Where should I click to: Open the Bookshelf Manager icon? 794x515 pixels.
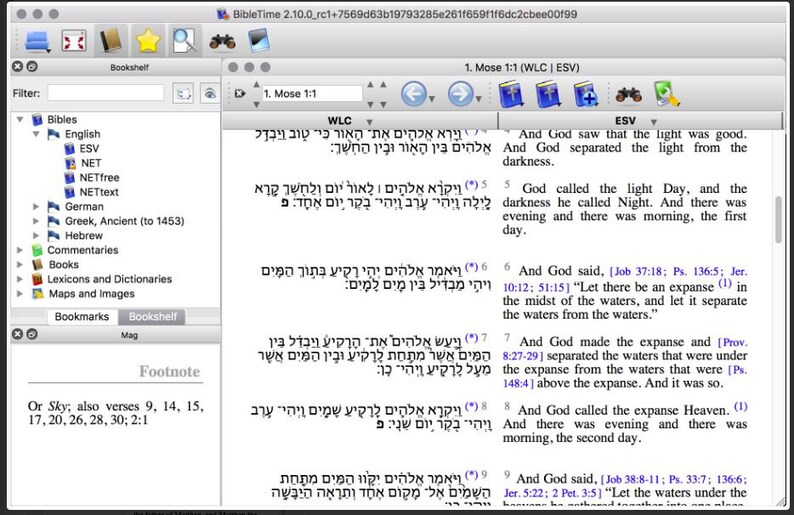point(258,41)
